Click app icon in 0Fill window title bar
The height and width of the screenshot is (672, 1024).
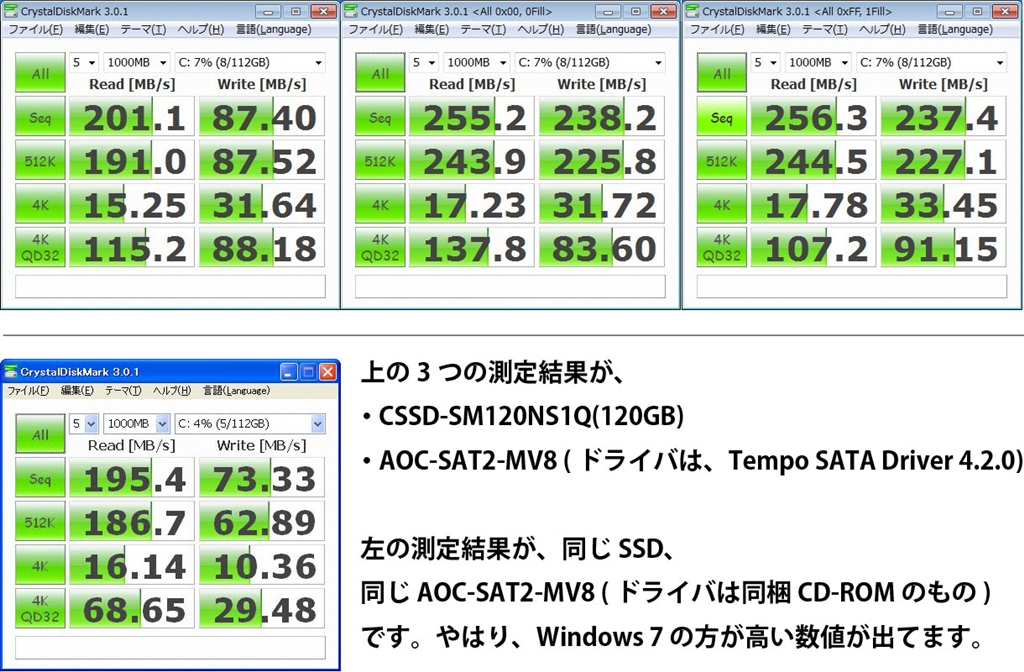[x=351, y=11]
